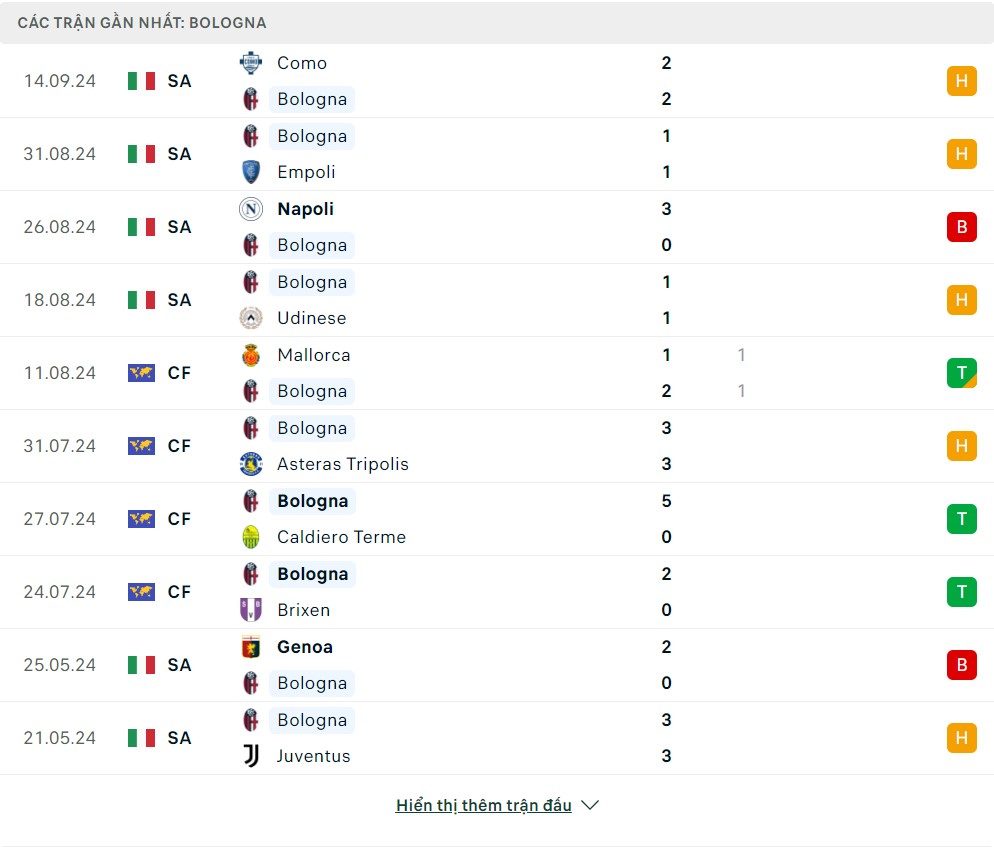Click the orange H badge for Como match
This screenshot has width=994, height=847.
(x=961, y=81)
